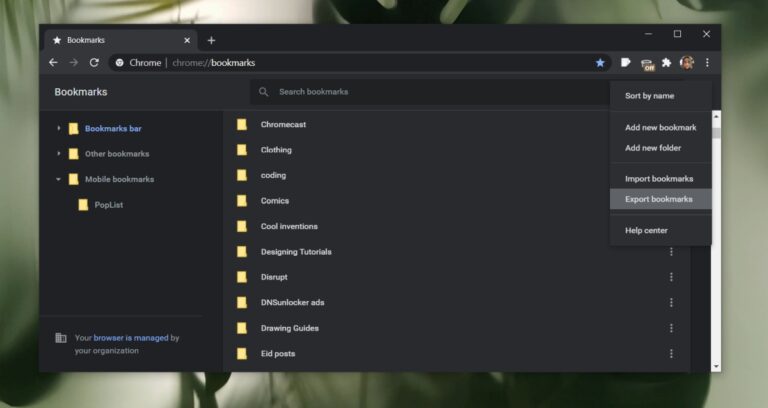Select the Clothing folder name

pyautogui.click(x=276, y=150)
